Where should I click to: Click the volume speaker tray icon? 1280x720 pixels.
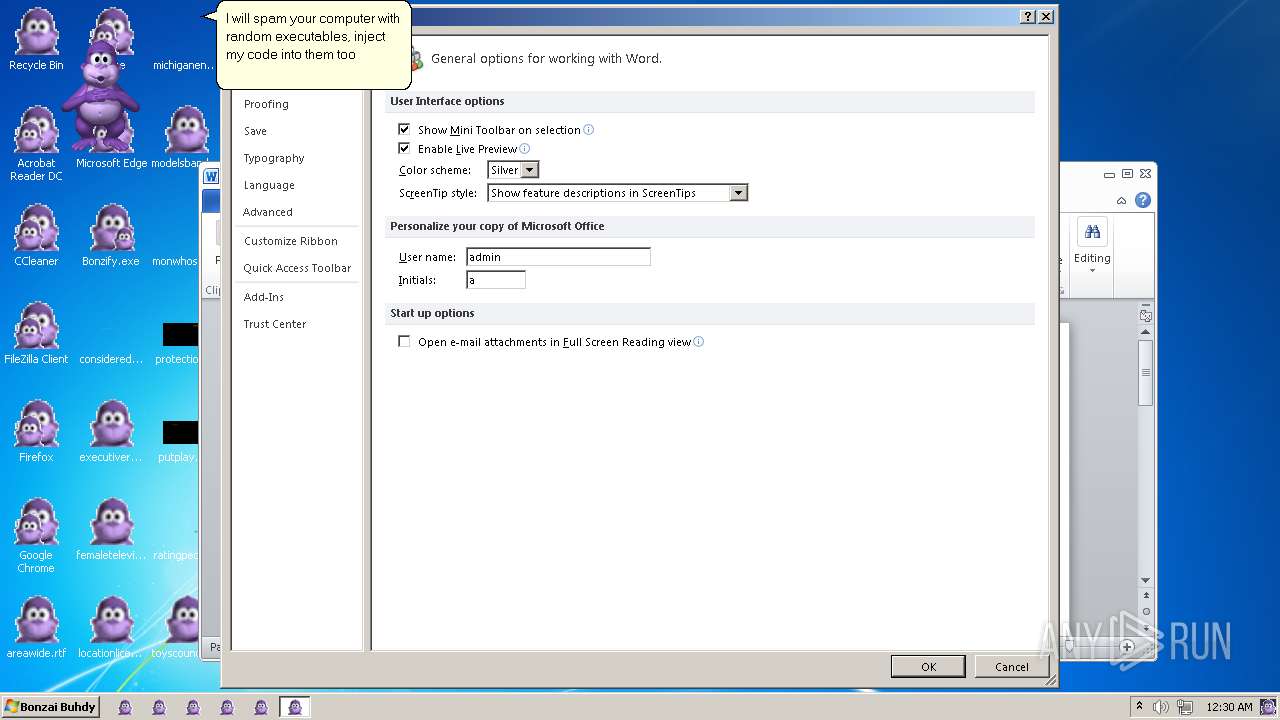pyautogui.click(x=1161, y=707)
